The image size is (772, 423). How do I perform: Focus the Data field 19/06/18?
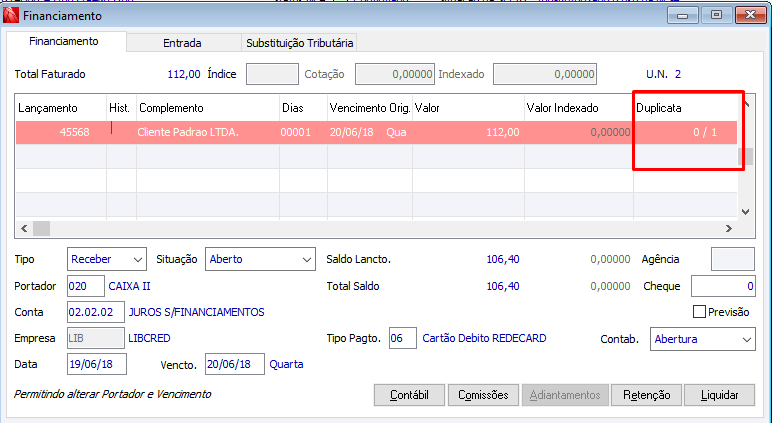click(x=97, y=364)
